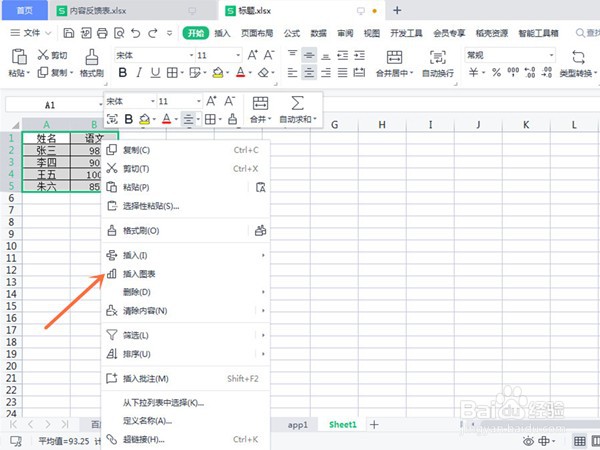Choose 选择性粘贴(S) from context menu
This screenshot has height=450, width=600.
(186, 206)
